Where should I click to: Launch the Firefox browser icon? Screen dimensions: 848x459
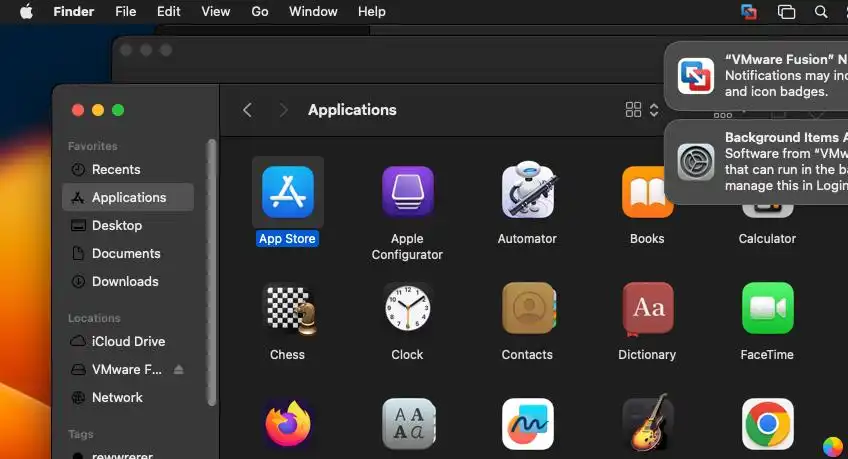(x=288, y=424)
